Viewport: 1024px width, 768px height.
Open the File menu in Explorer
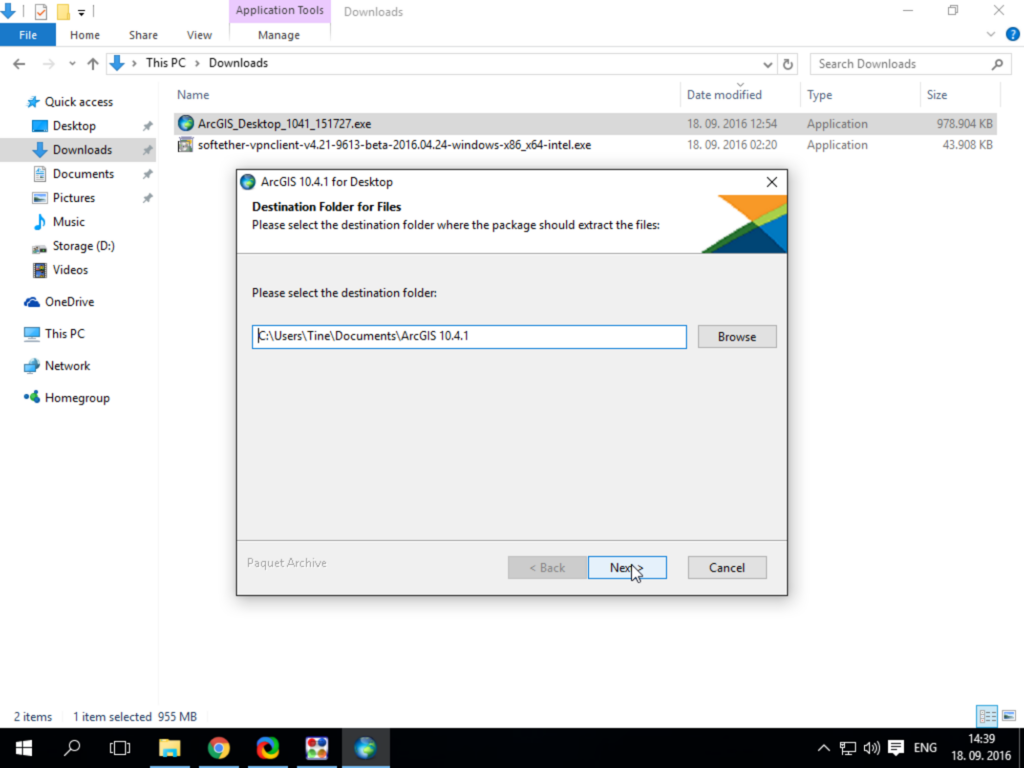[x=28, y=35]
